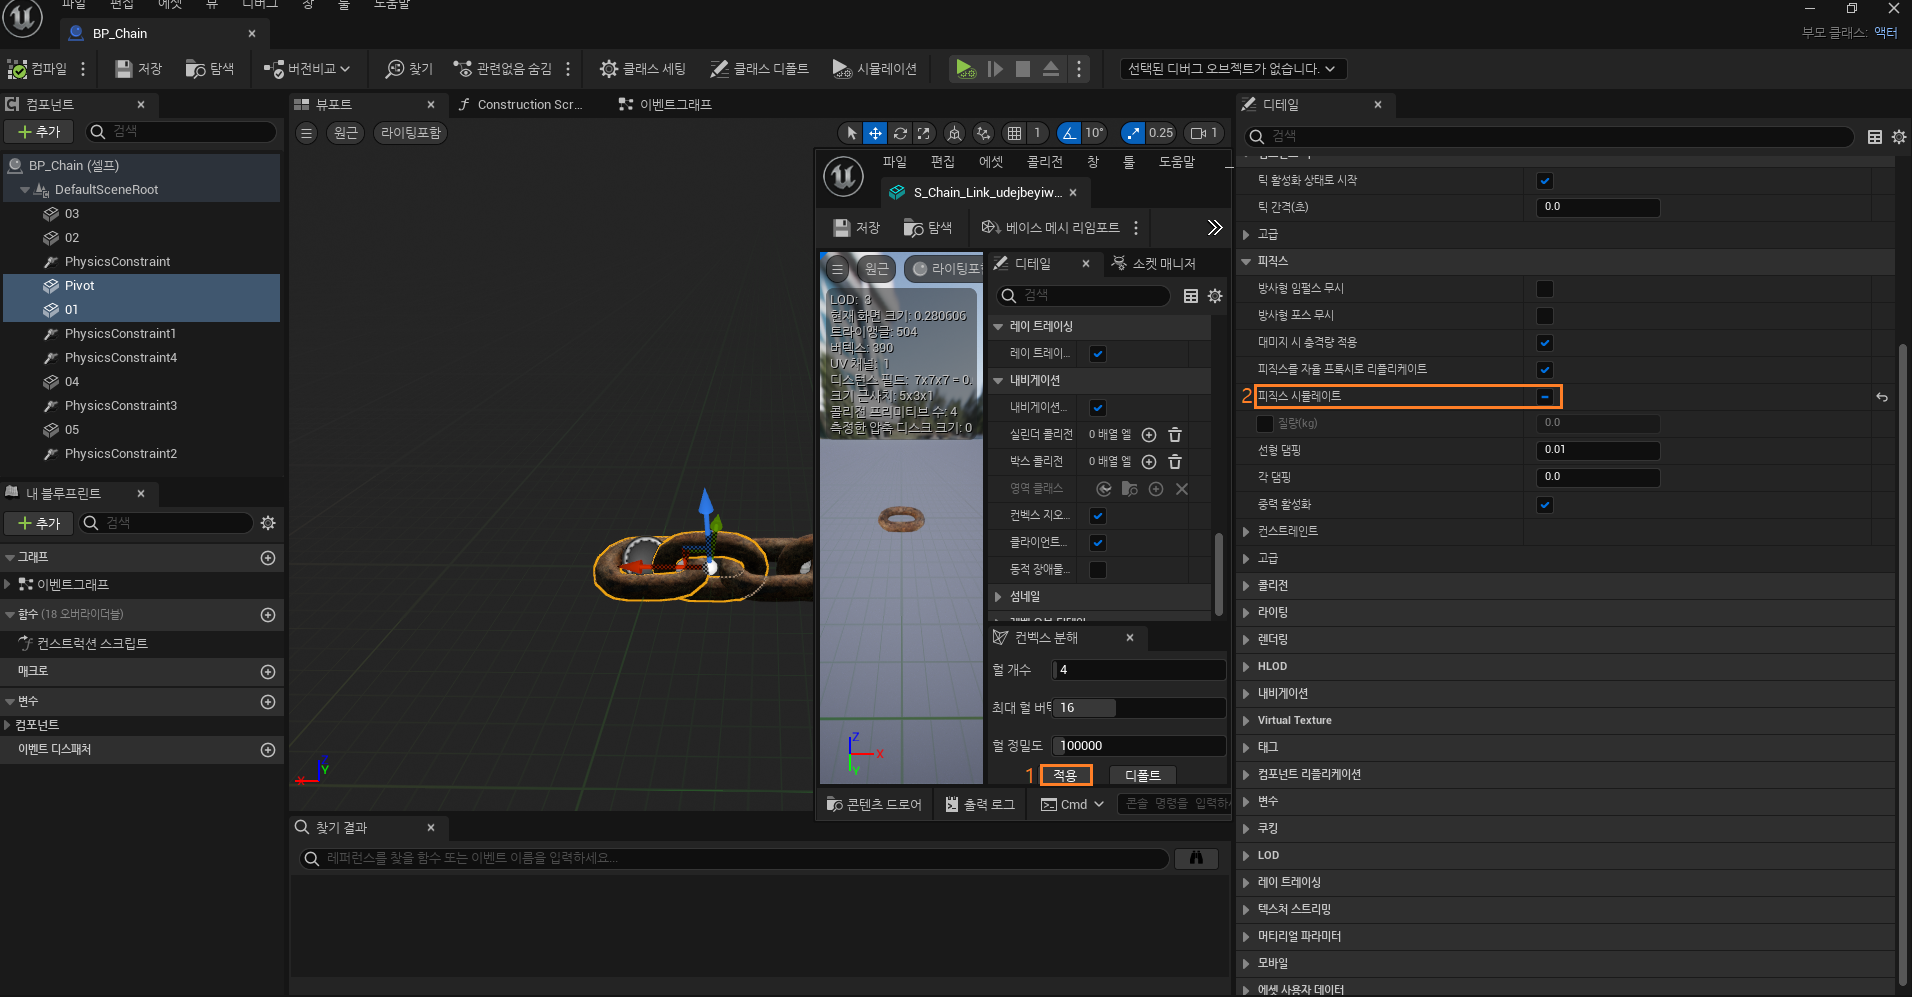This screenshot has width=1912, height=997.
Task: Enable 방사형 임펄스 무시 checkbox
Action: coord(1545,289)
